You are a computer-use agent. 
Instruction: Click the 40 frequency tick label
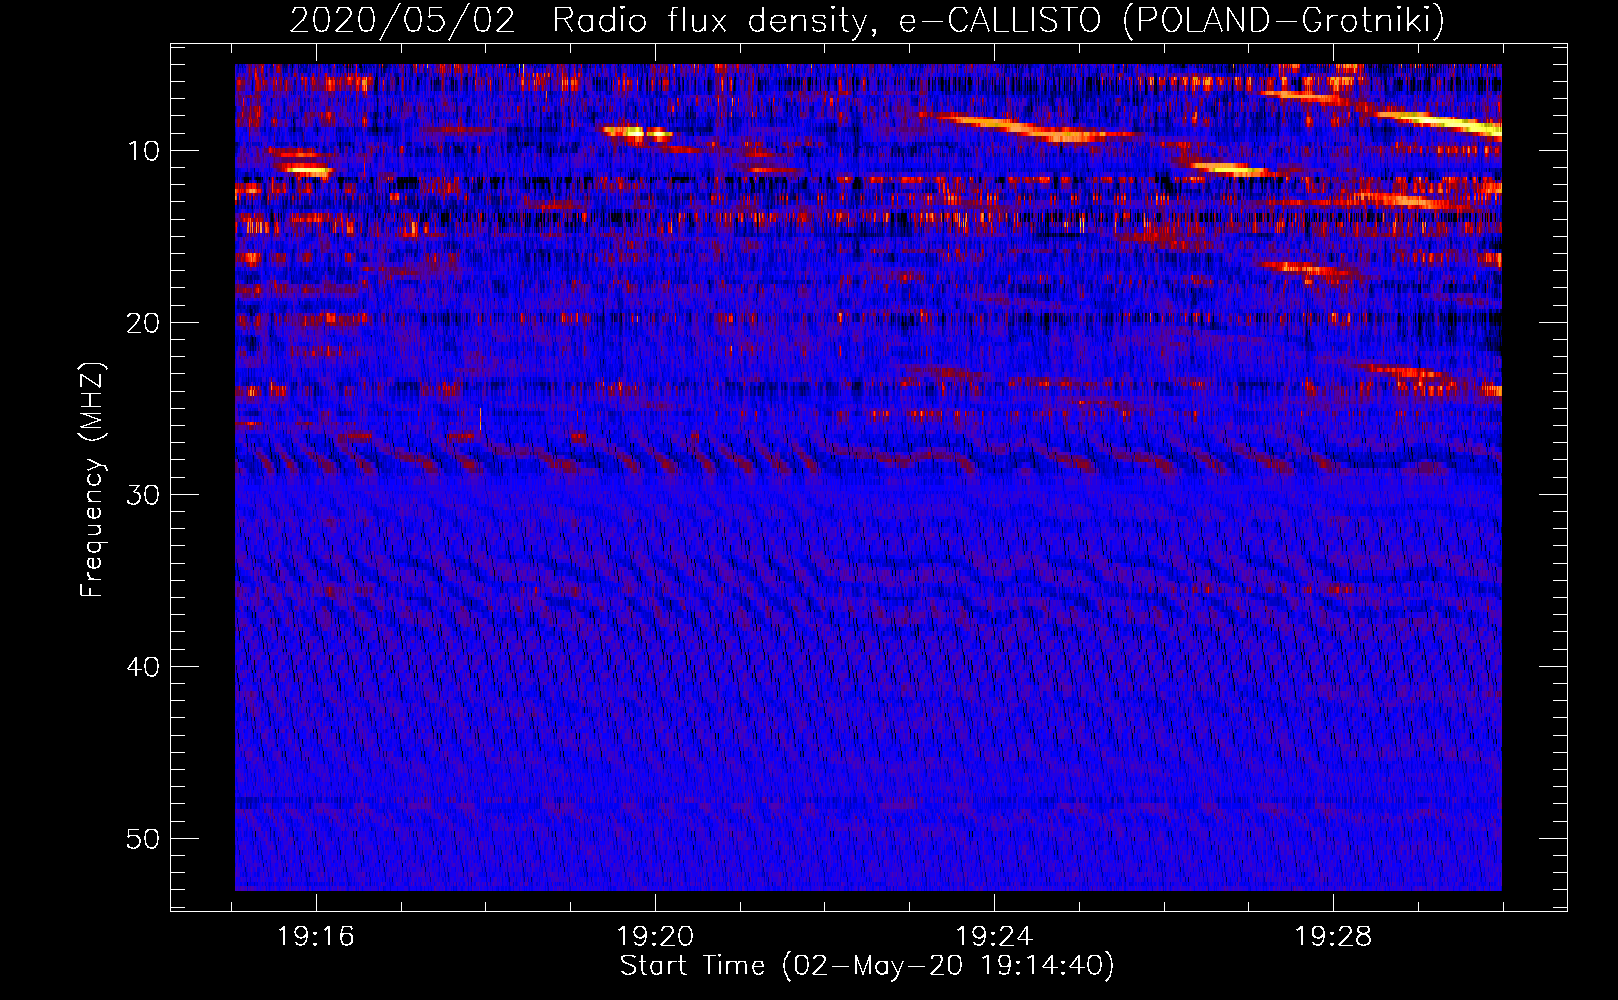point(143,667)
